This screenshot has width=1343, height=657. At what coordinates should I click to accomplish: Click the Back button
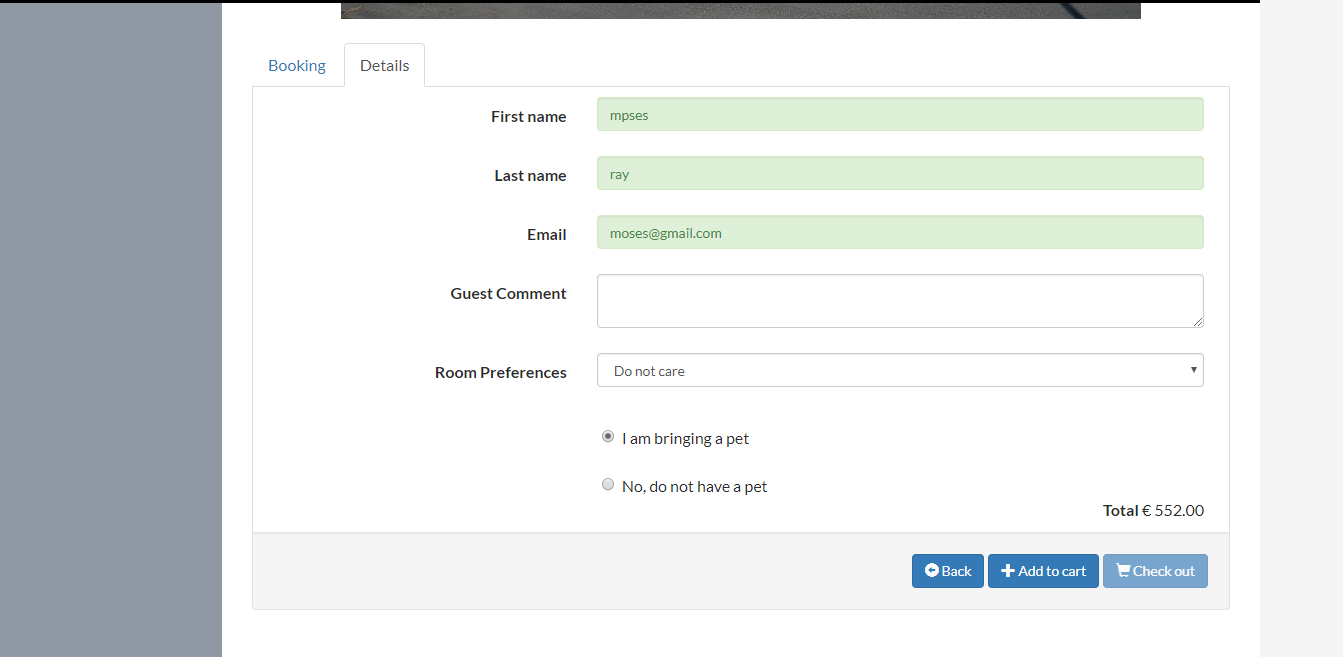(x=948, y=571)
